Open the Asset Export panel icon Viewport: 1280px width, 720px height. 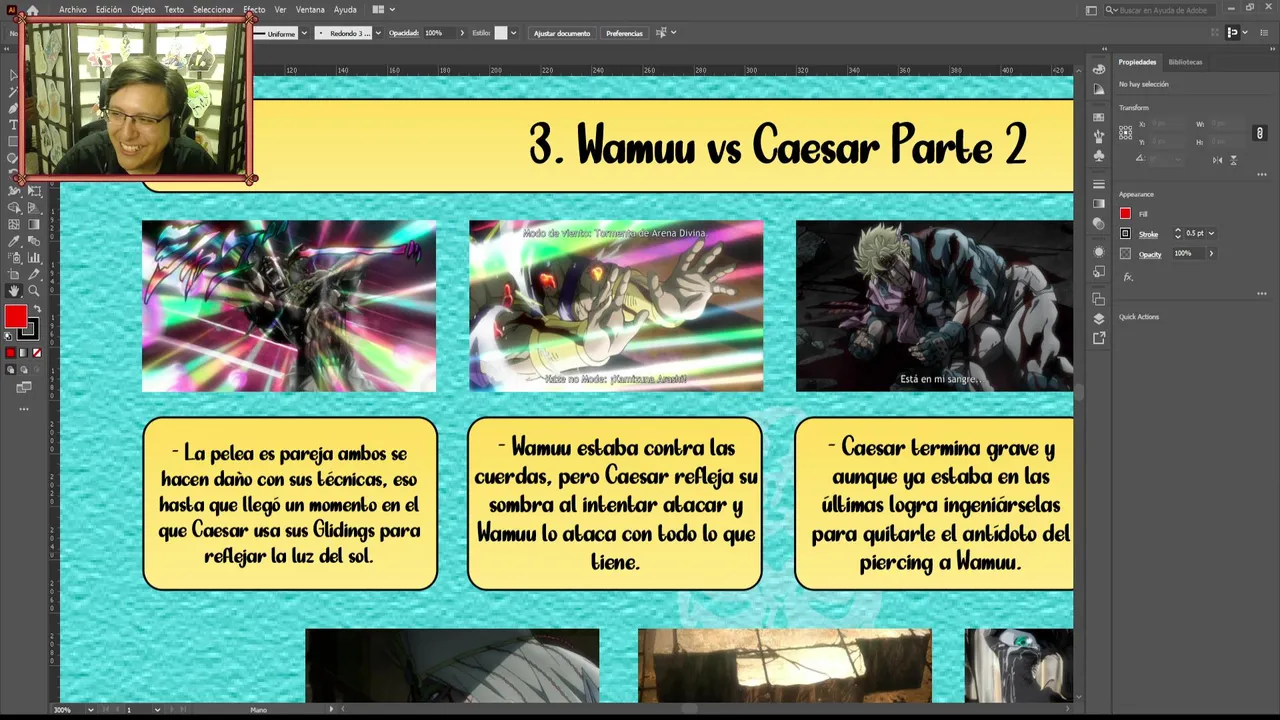tap(1099, 338)
